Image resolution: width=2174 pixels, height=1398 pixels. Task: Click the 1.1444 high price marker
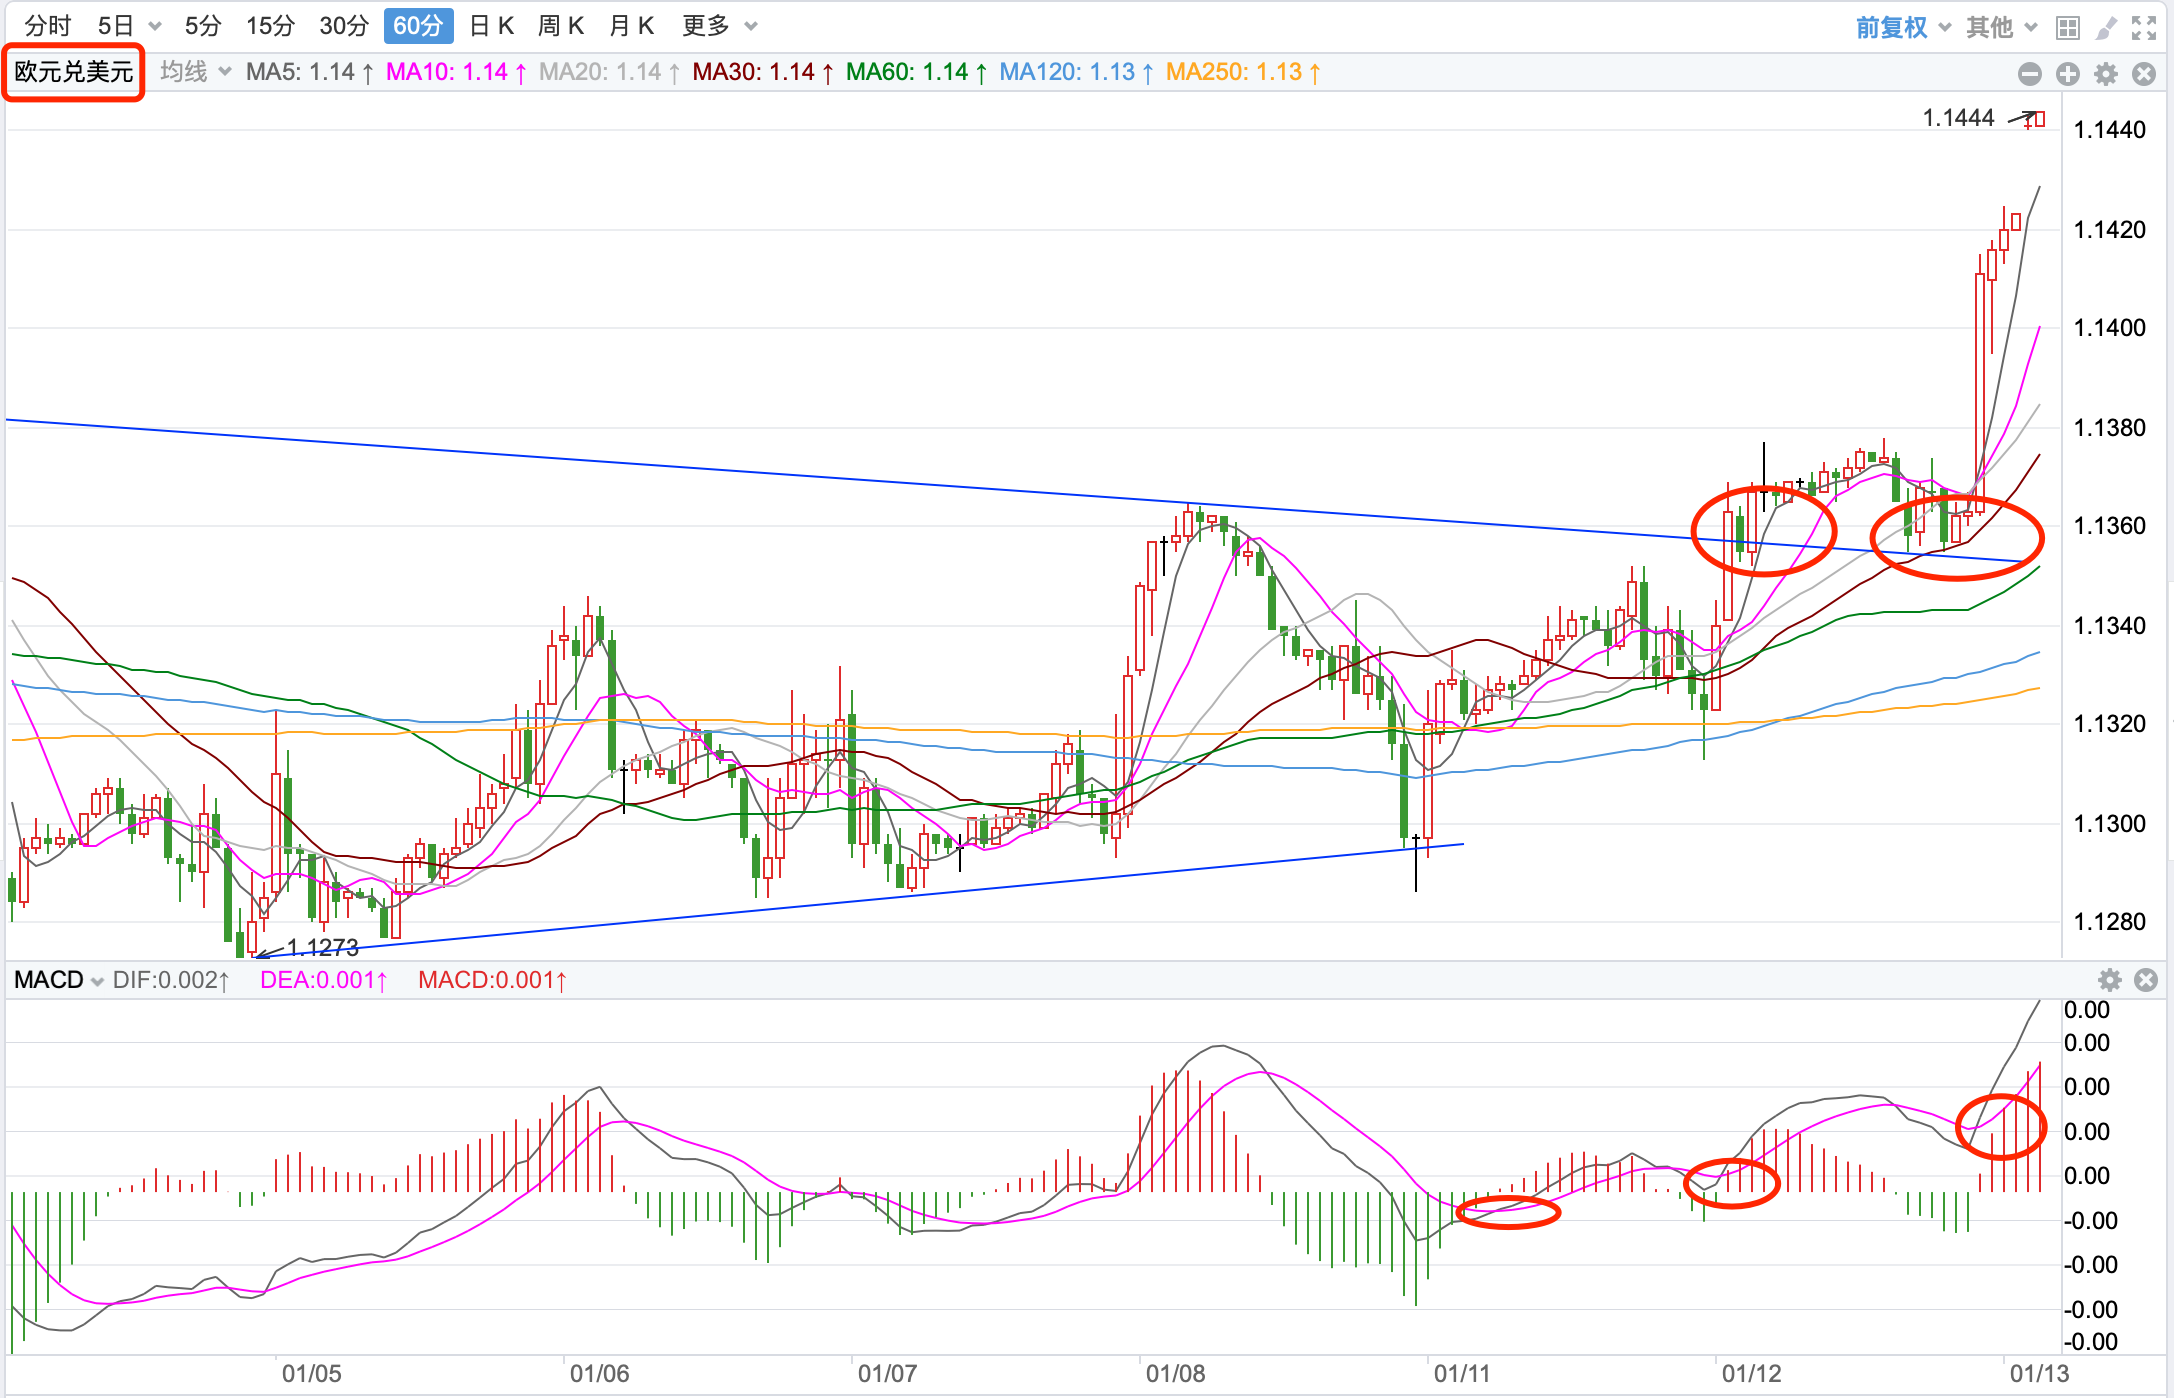point(1958,118)
